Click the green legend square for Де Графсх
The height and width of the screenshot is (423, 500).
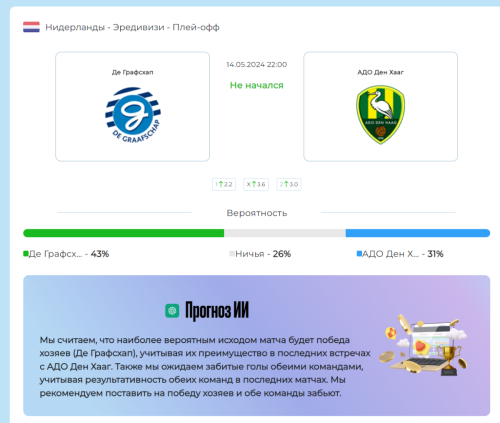(26, 254)
